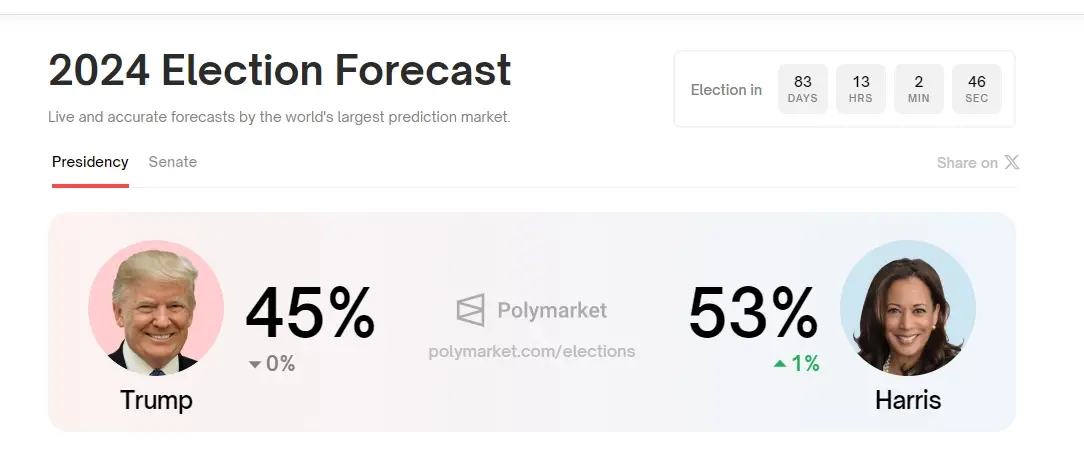Select the Presidency tab
Screen dimensions: 1084x451
90,162
